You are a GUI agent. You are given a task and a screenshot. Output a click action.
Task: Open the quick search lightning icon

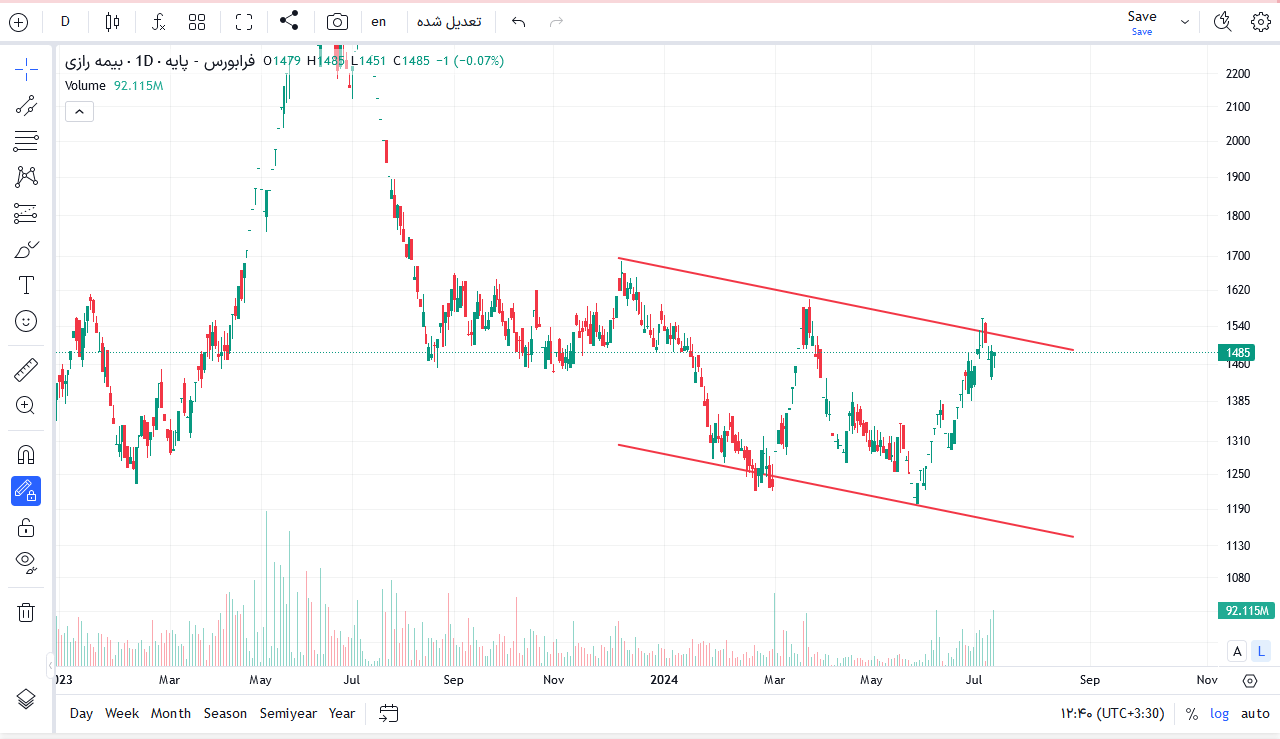tap(1222, 22)
